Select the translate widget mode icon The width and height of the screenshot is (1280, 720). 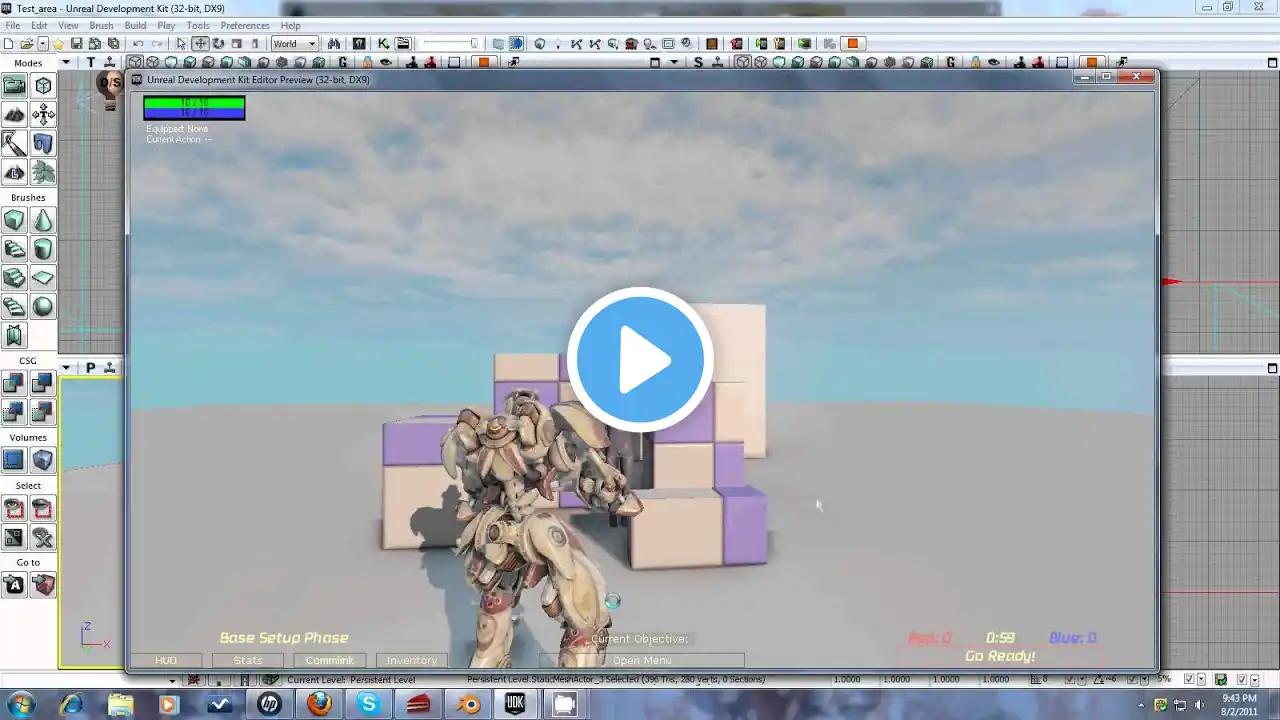tap(200, 44)
